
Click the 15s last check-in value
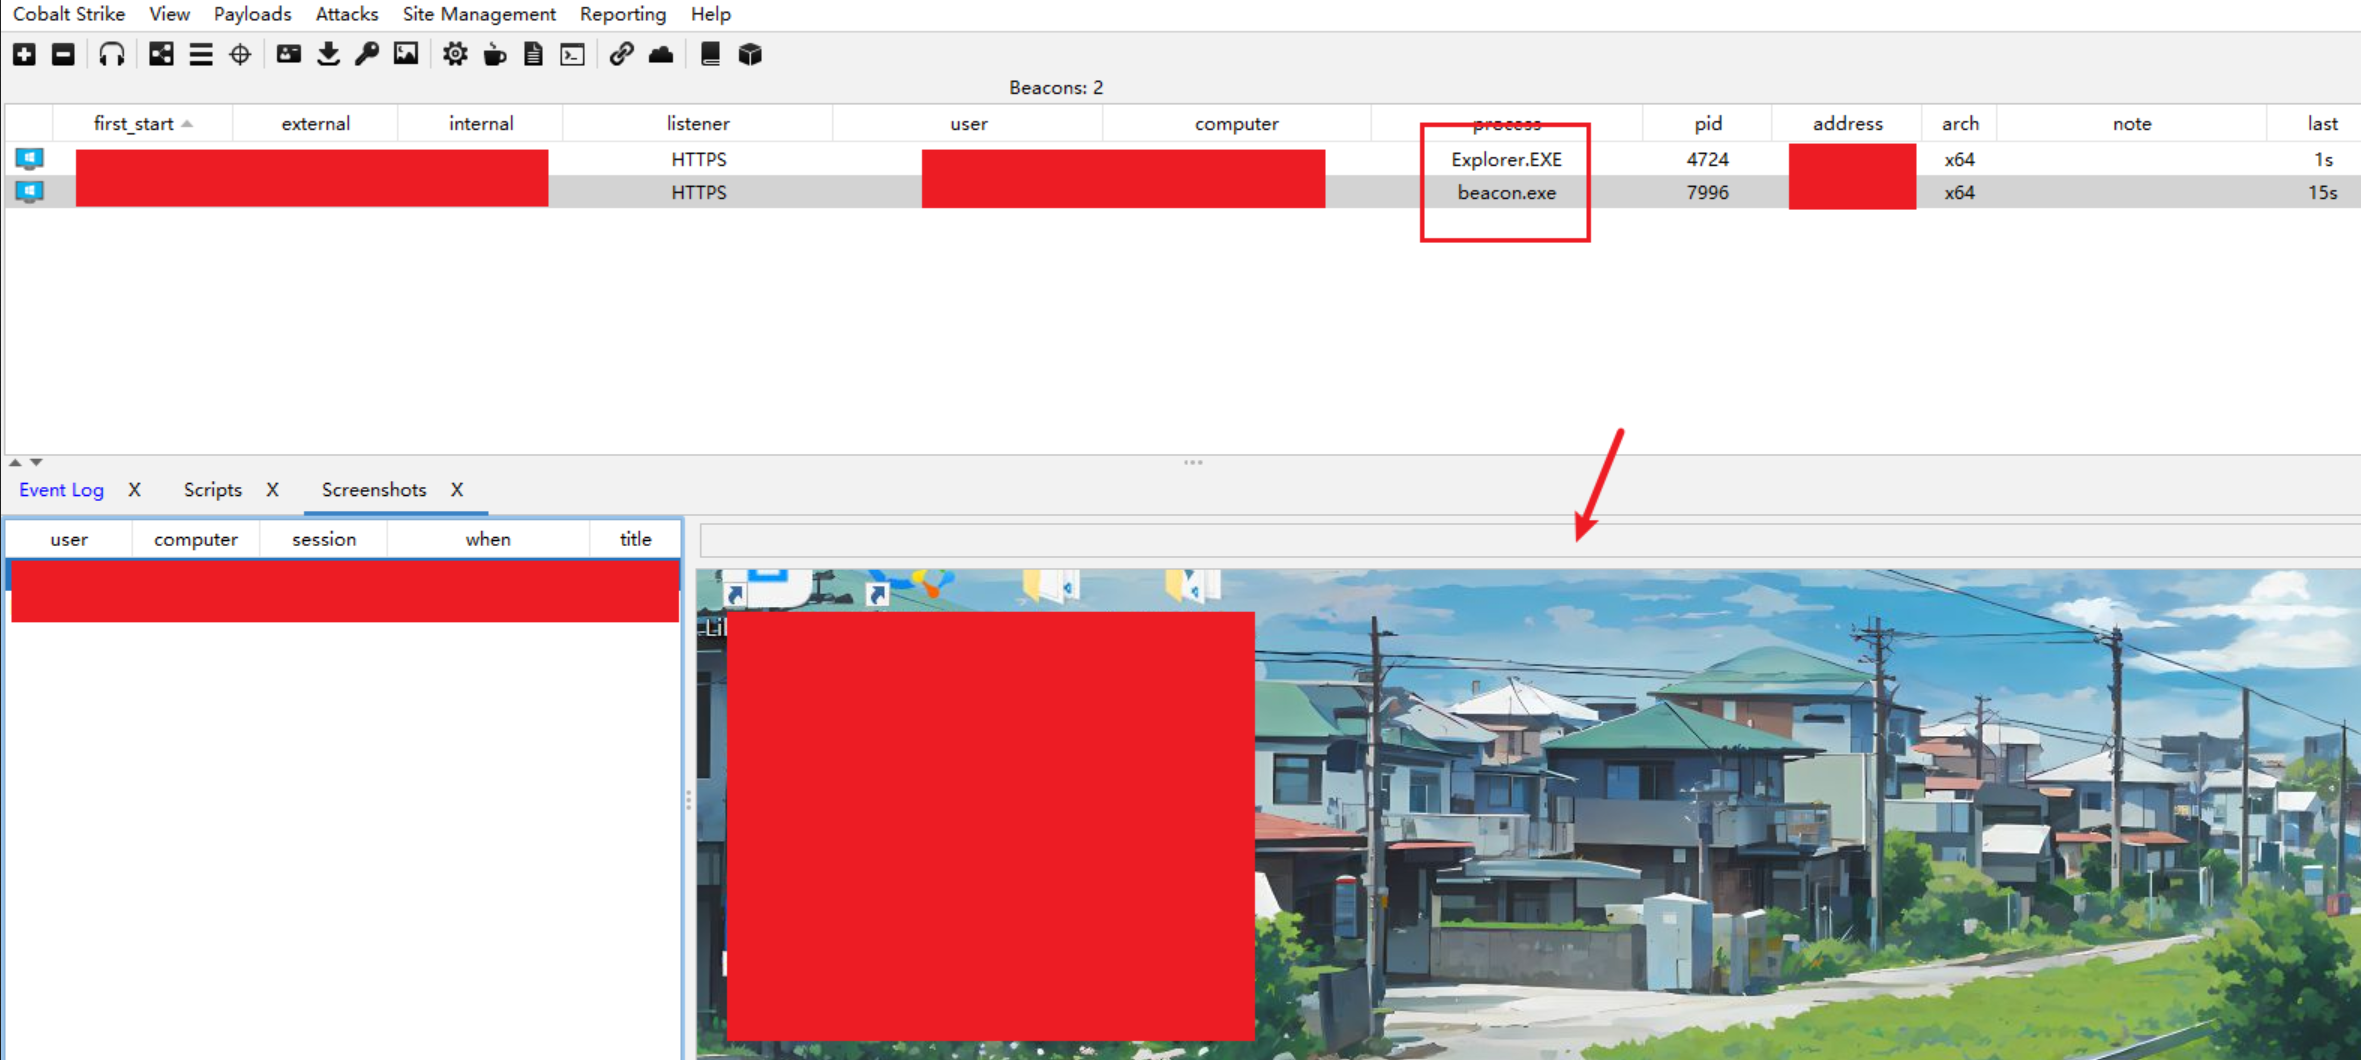click(x=2322, y=192)
